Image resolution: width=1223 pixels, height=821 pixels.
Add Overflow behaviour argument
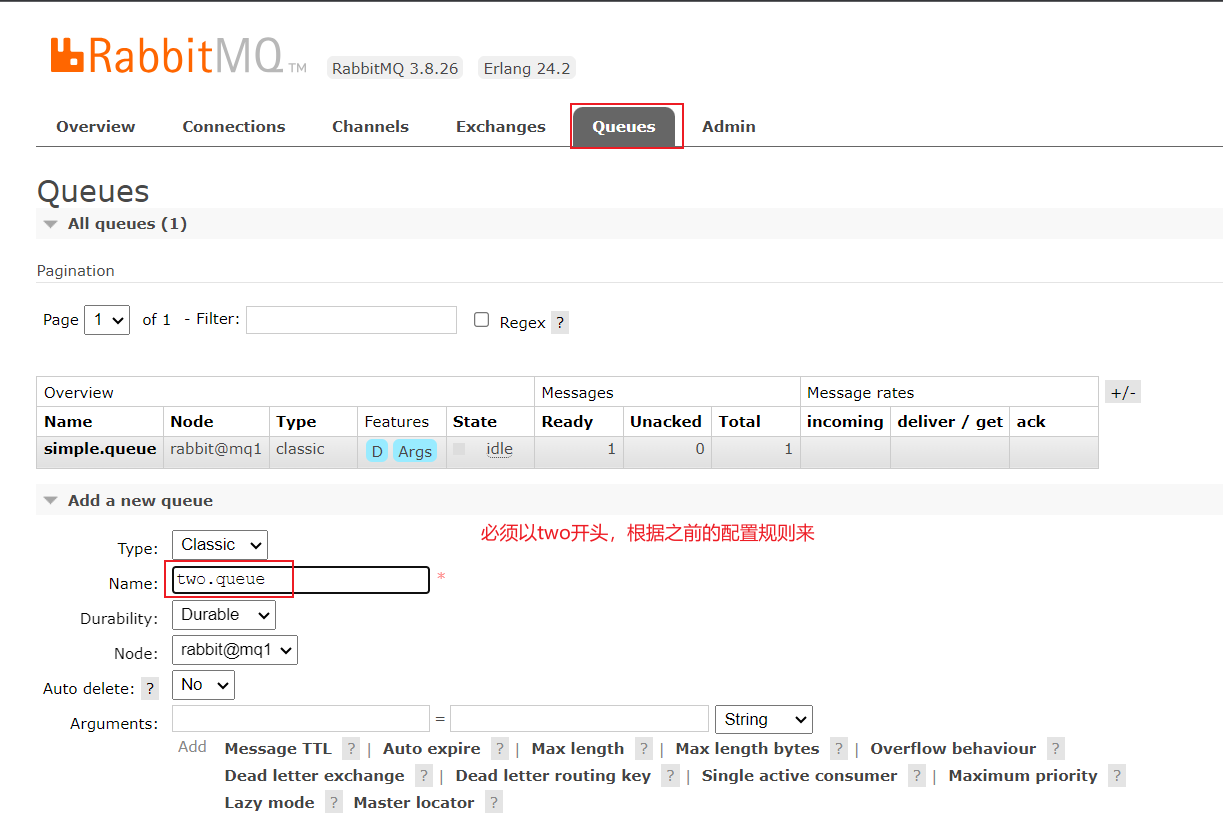click(x=954, y=749)
